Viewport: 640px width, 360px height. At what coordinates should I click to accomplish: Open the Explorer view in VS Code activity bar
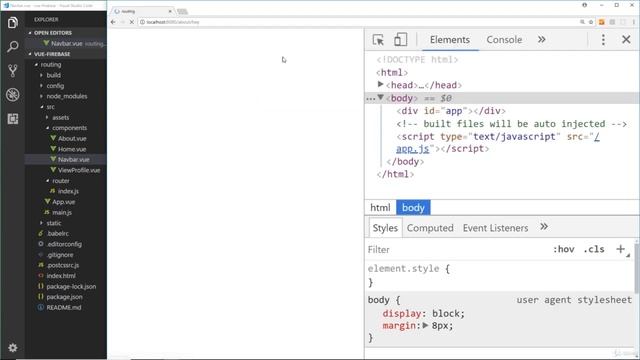click(x=13, y=22)
